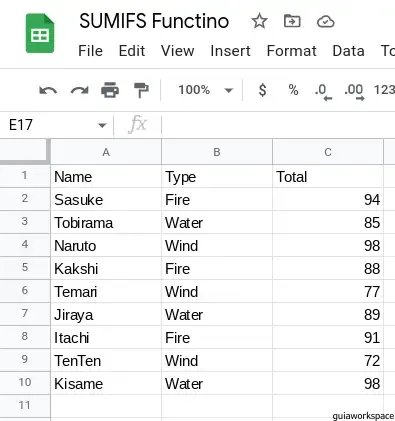
Task: Redo the last action
Action: 80,90
